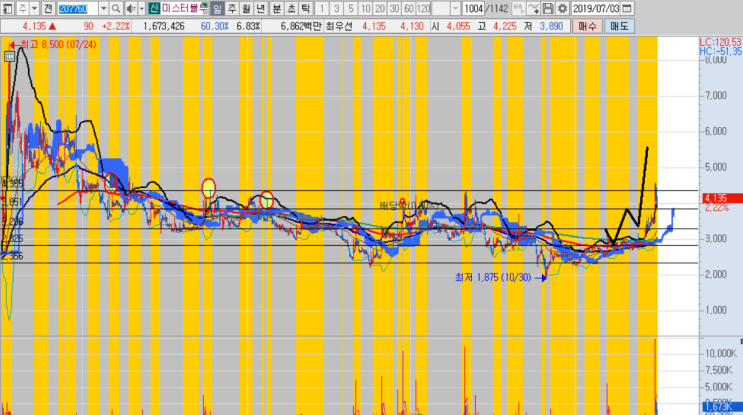Click the floppy disk save chart icon
Screen dimensions: 743x415
548,8
